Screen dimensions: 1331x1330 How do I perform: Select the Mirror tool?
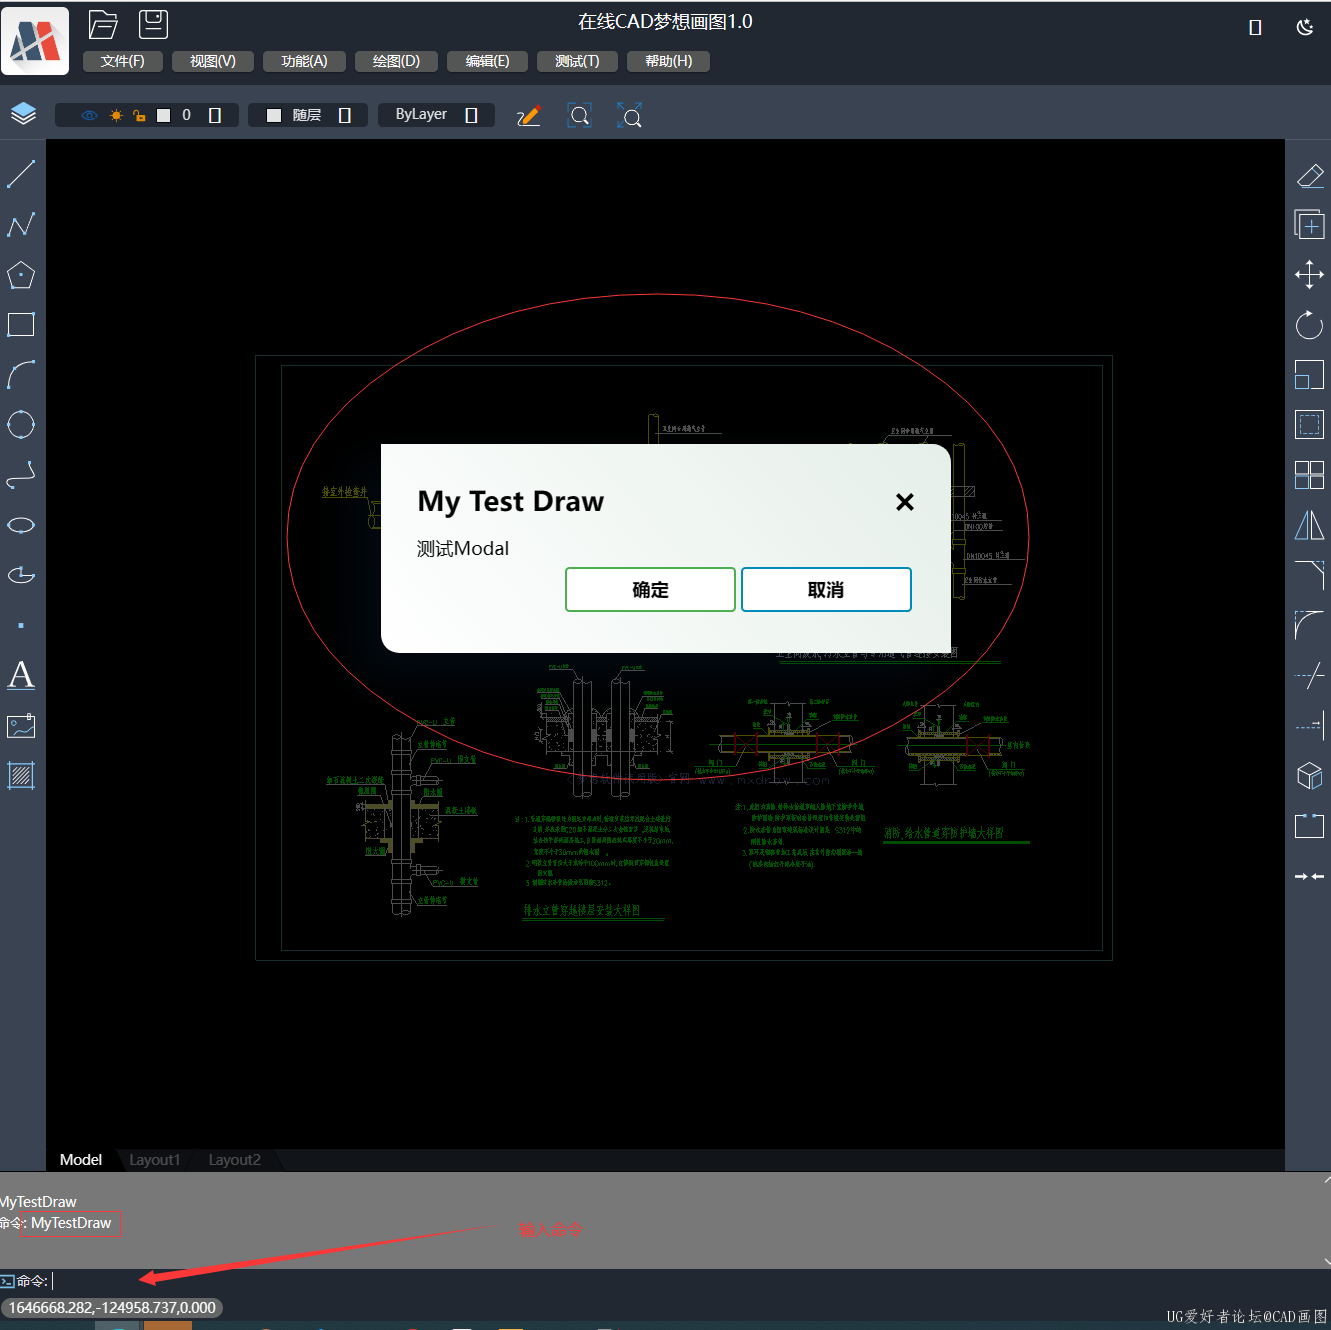[1310, 525]
